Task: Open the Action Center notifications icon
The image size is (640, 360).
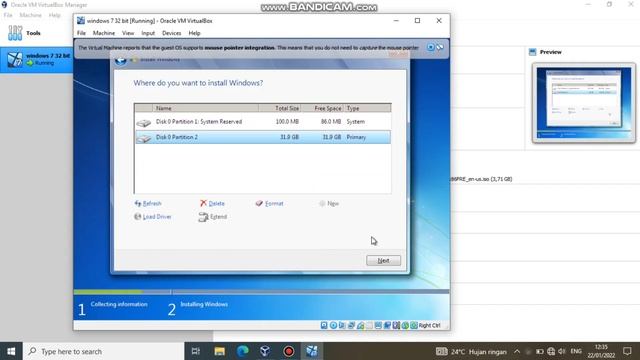Action: (627, 351)
